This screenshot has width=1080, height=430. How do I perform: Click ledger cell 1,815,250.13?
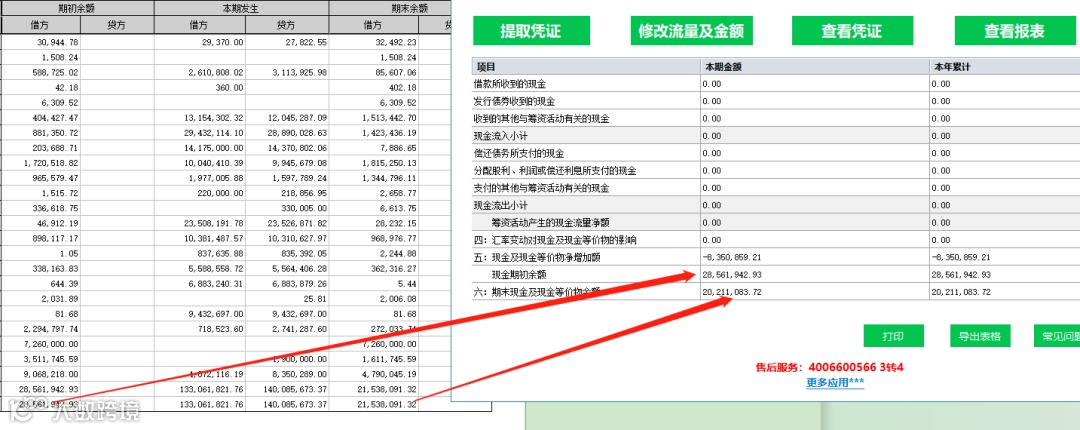[389, 163]
